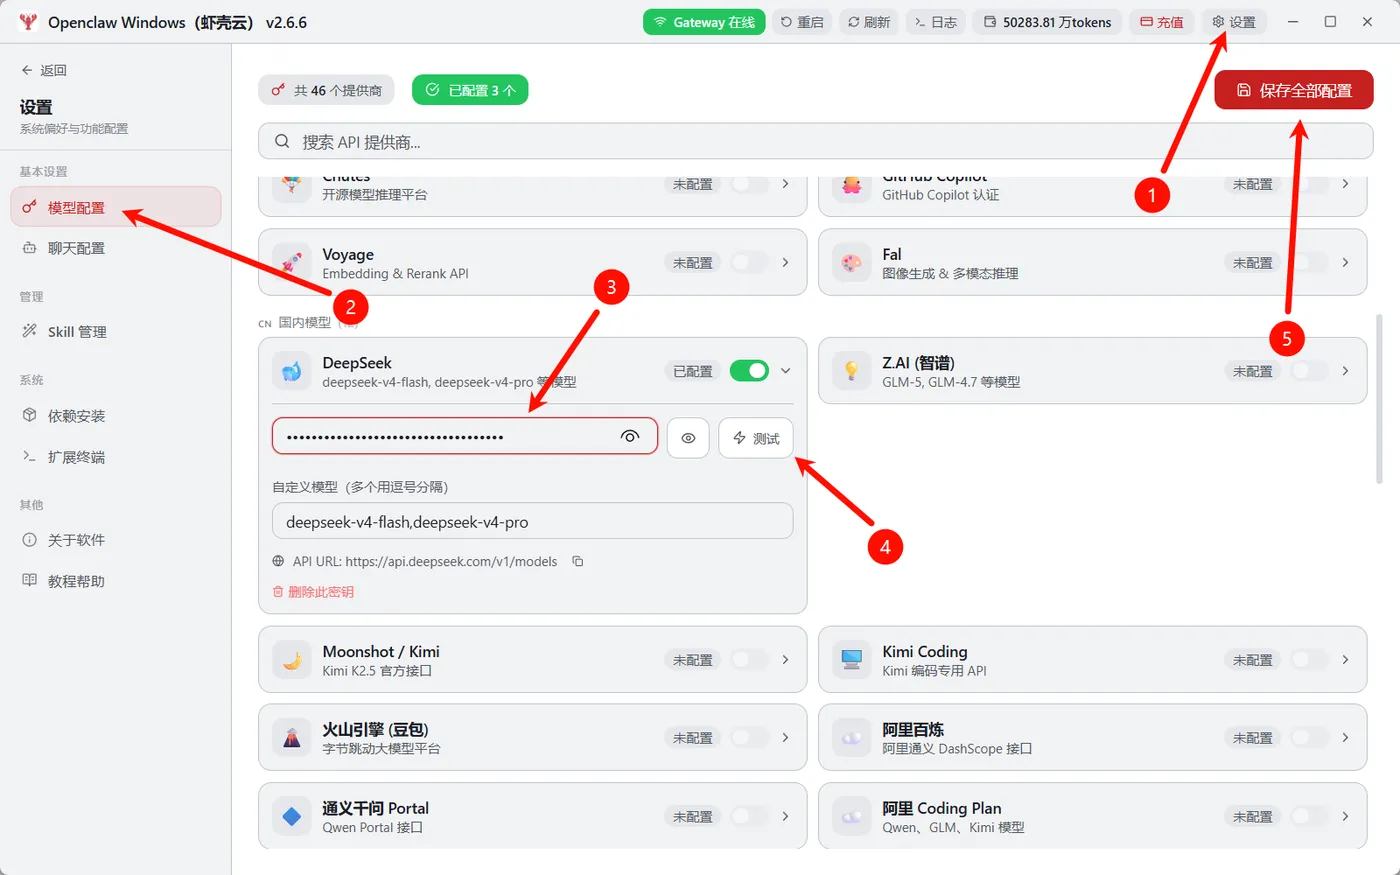Click the 50283.81 万tokens balance
The image size is (1400, 875).
tap(1047, 22)
